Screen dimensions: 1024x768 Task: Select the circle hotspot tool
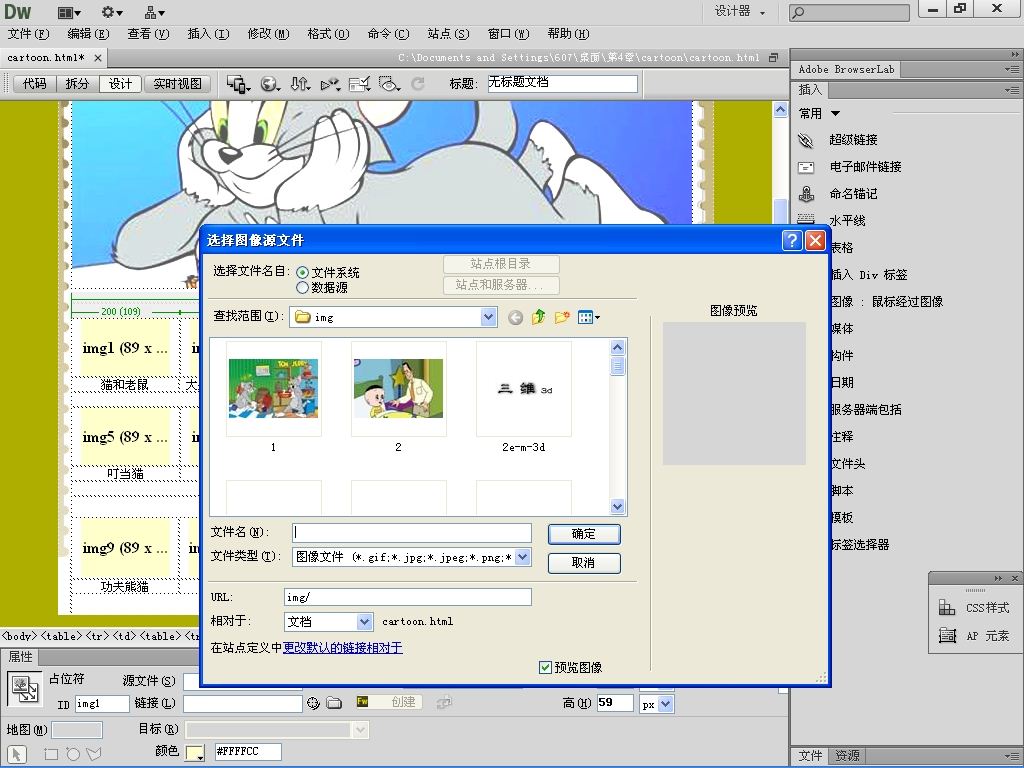72,754
